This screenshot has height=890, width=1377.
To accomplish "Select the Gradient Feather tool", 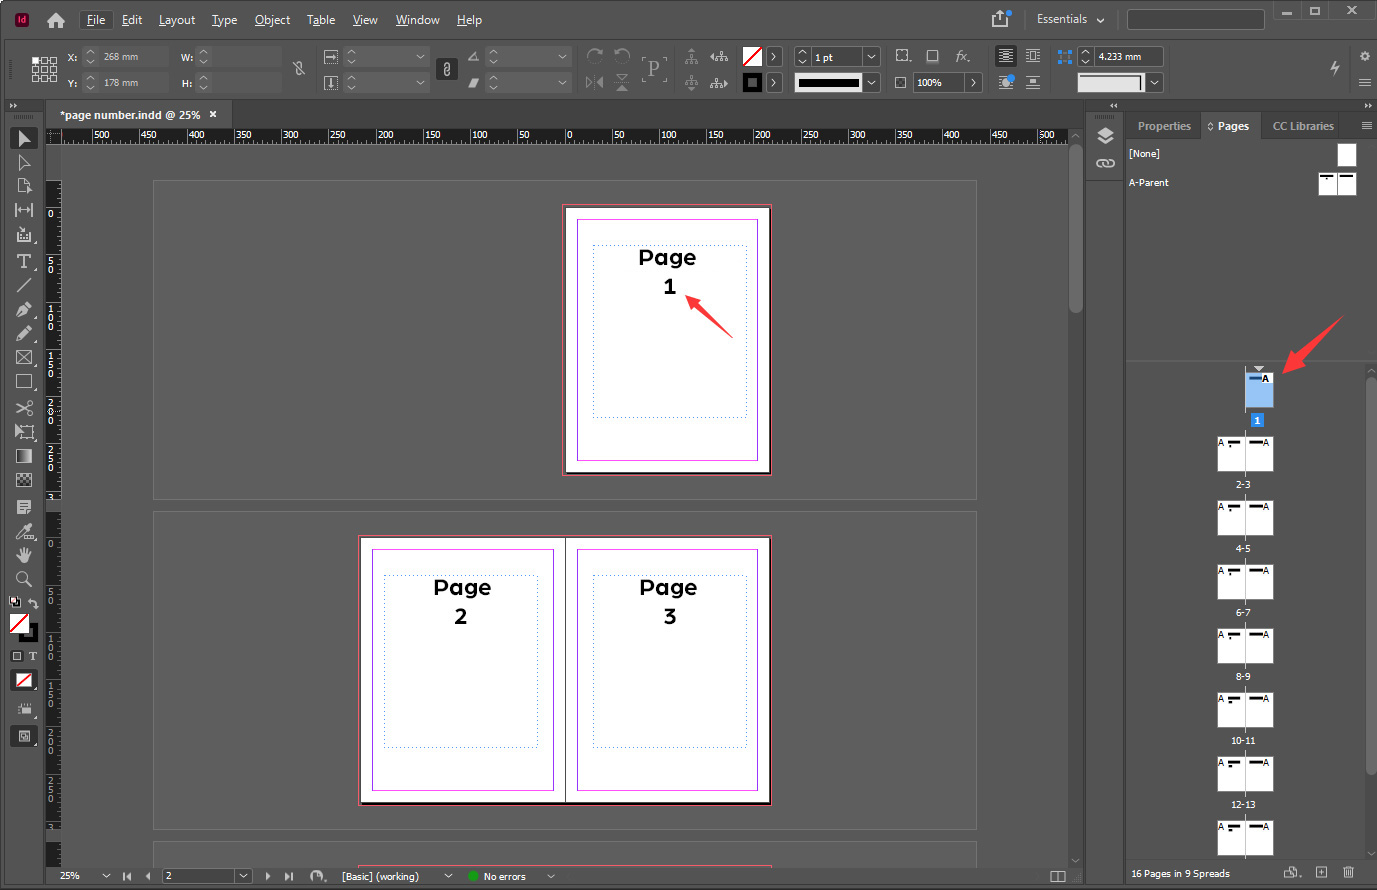I will (24, 480).
